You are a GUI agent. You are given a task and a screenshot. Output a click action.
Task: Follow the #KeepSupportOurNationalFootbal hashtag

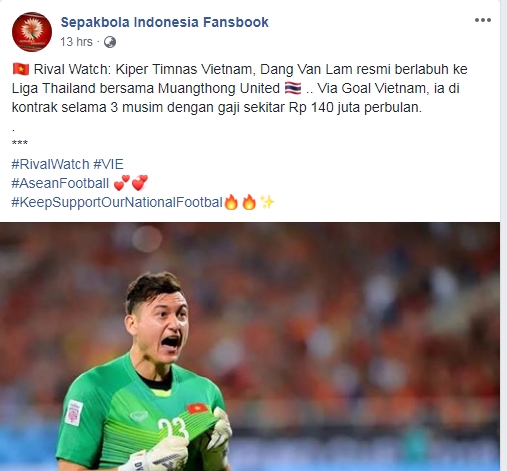click(117, 202)
